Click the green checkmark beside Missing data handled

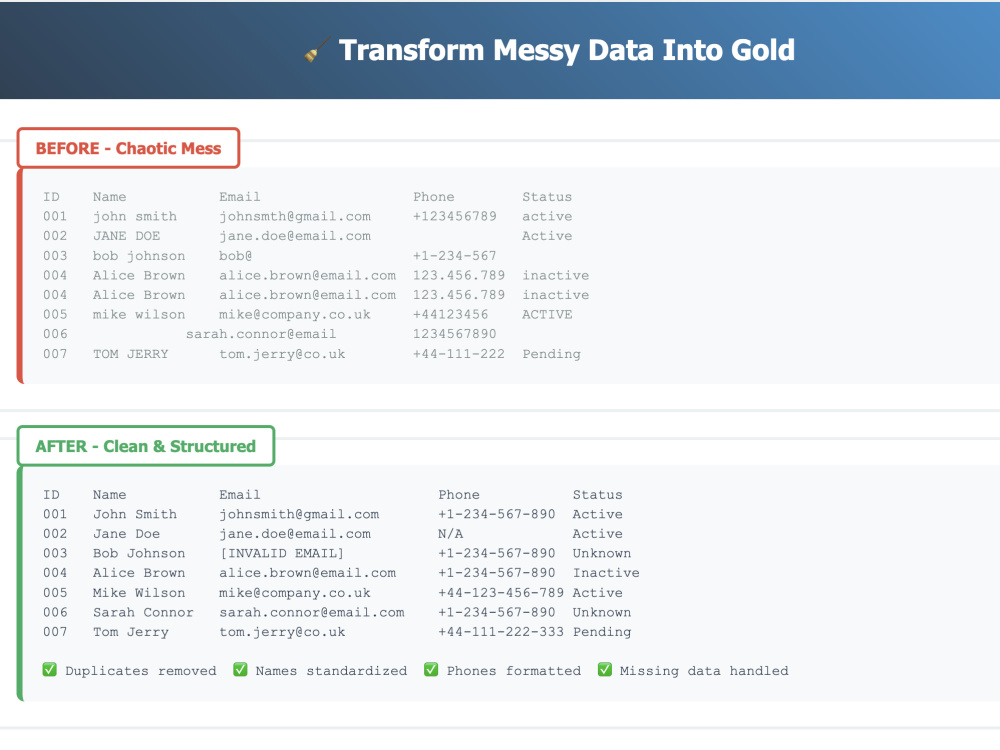coord(605,670)
